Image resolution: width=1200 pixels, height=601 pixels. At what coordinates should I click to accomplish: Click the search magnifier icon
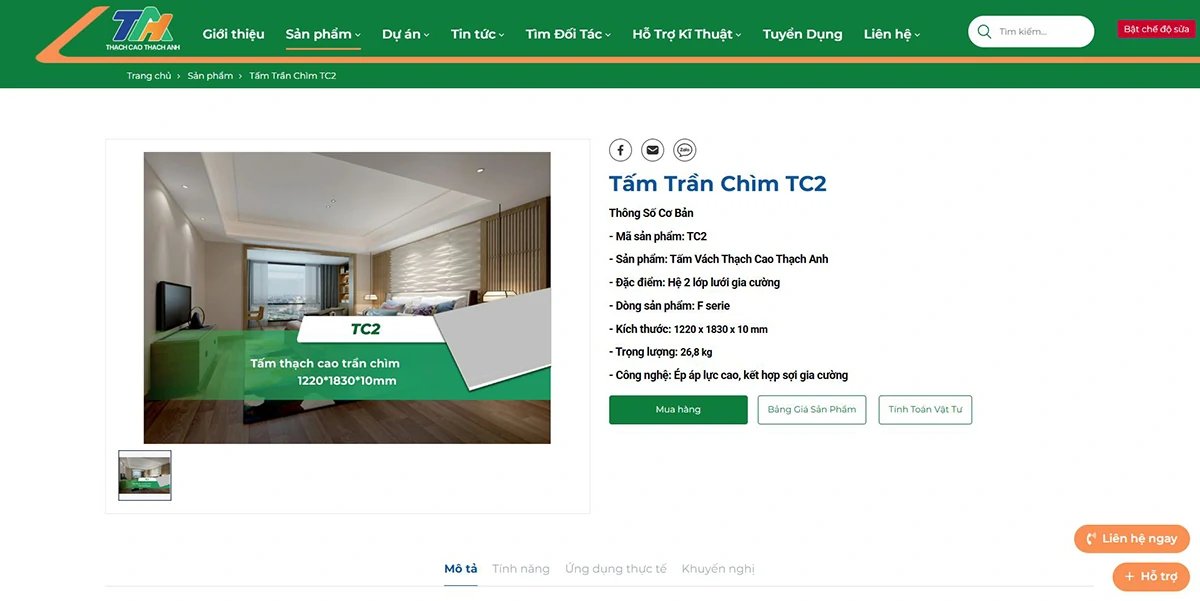click(984, 31)
